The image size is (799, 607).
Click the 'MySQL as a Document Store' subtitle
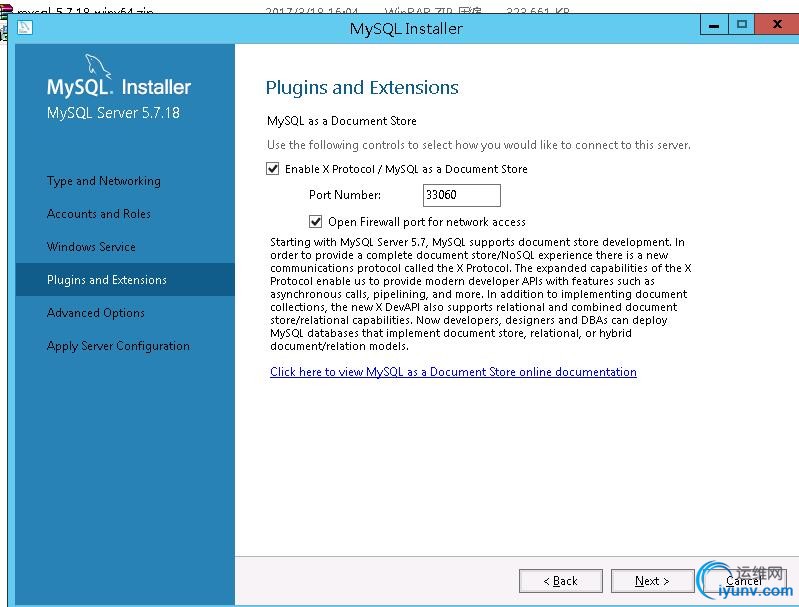(341, 121)
